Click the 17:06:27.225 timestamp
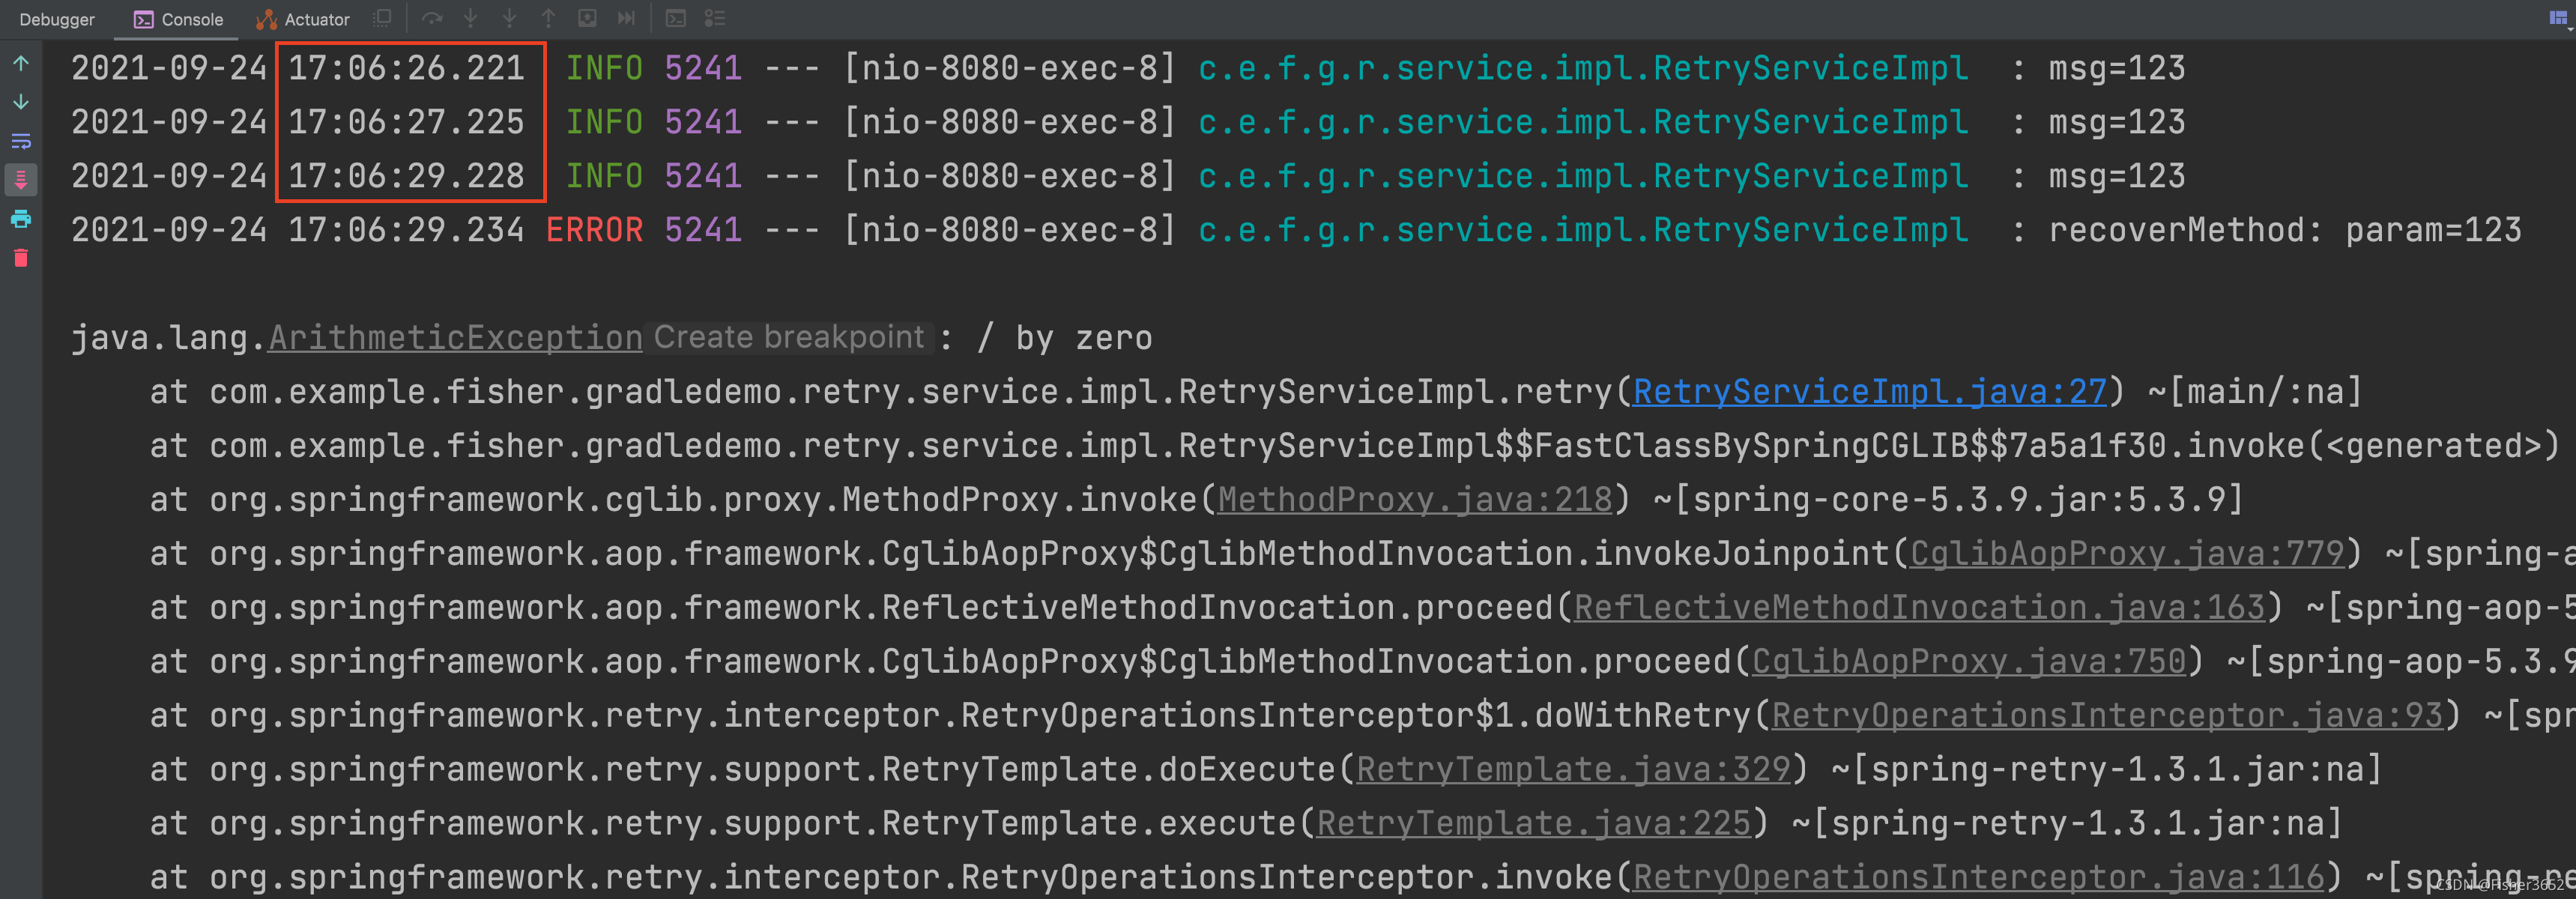This screenshot has width=2576, height=899. (406, 122)
